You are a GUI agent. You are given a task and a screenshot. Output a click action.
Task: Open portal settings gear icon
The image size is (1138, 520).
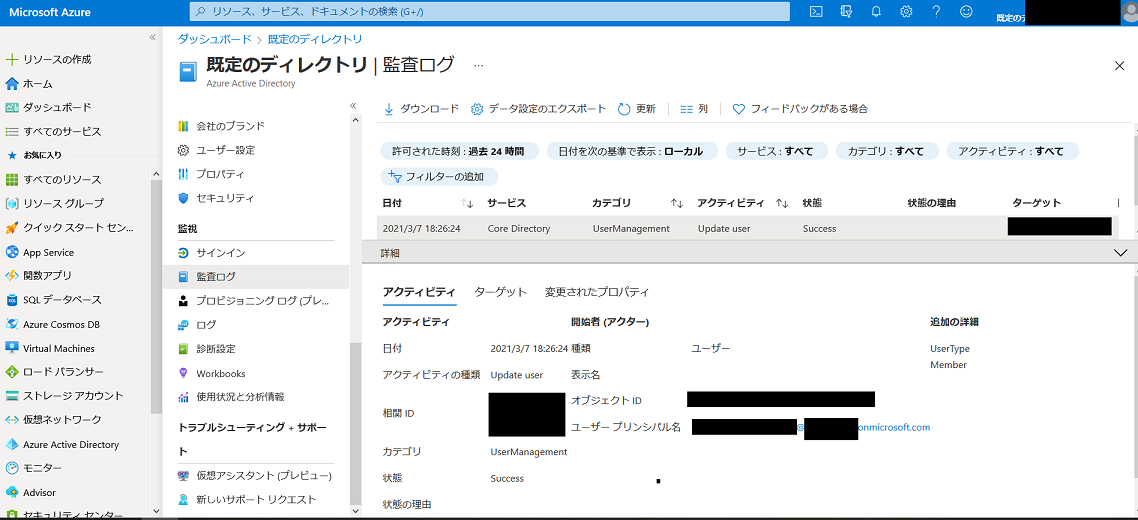click(x=906, y=12)
